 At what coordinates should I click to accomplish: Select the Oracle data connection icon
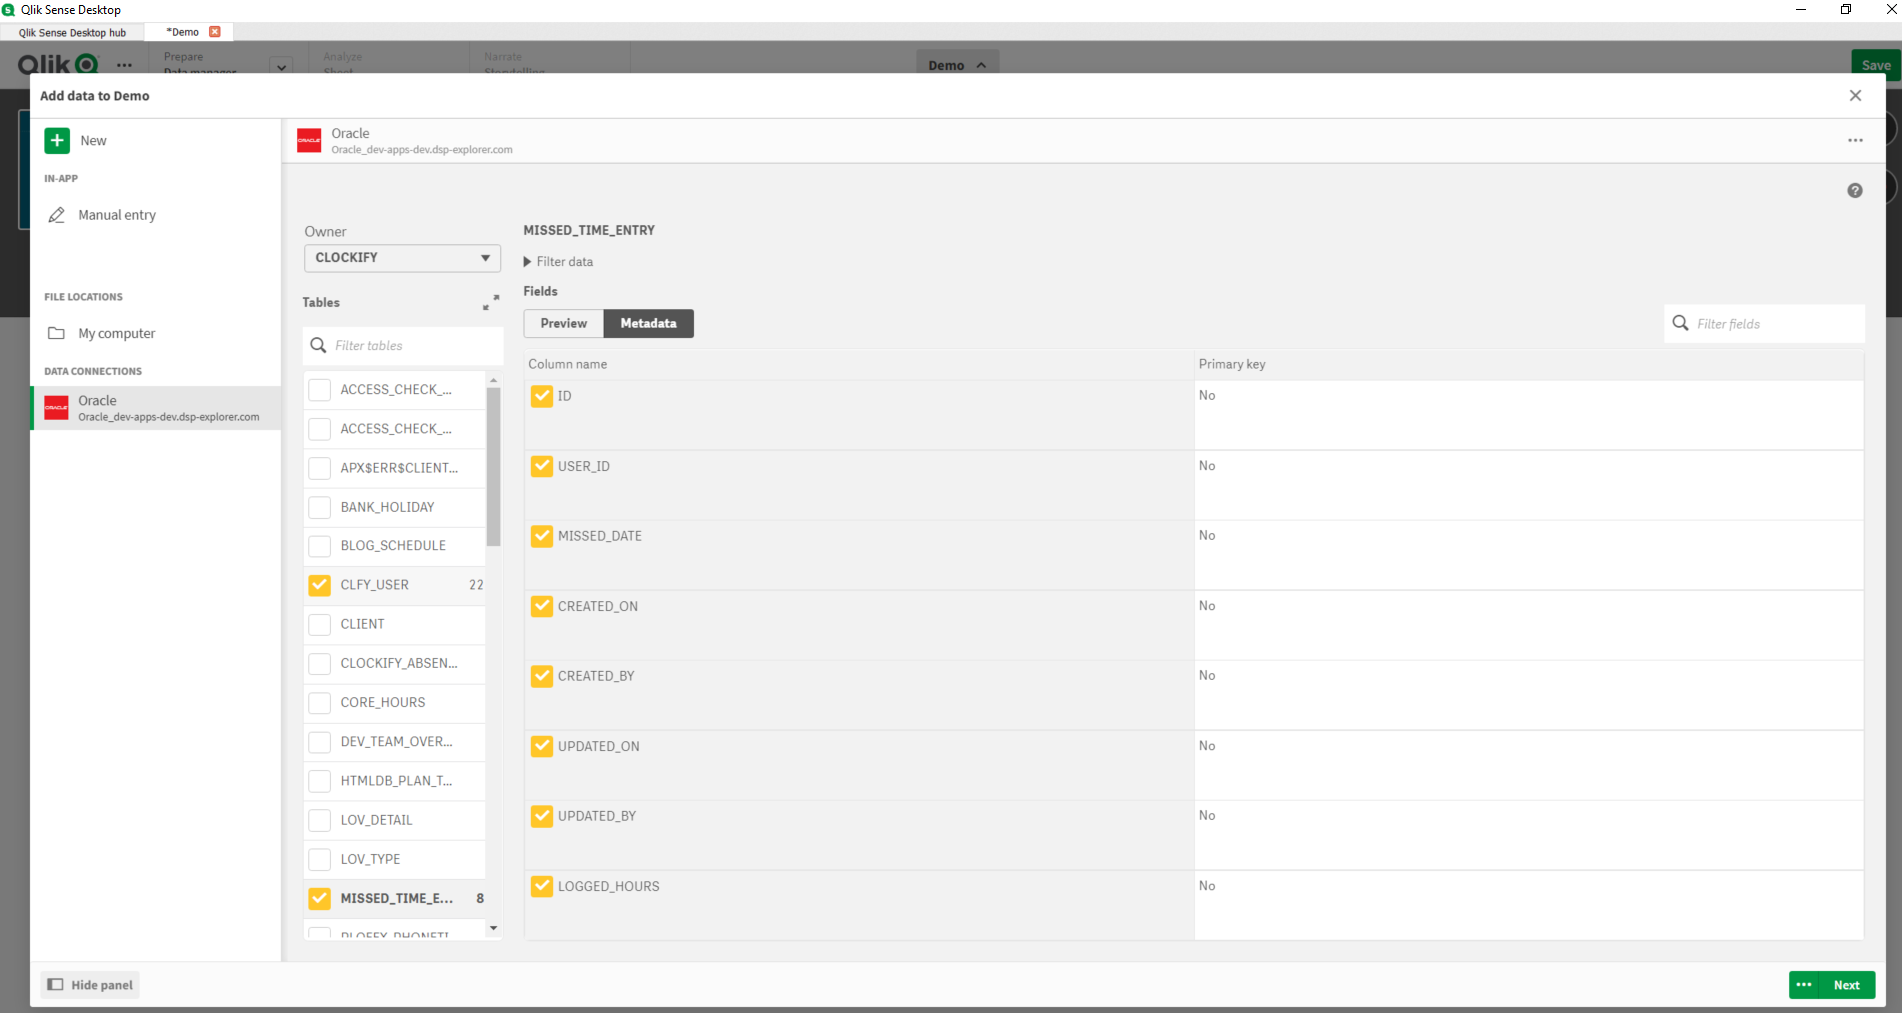coord(55,408)
